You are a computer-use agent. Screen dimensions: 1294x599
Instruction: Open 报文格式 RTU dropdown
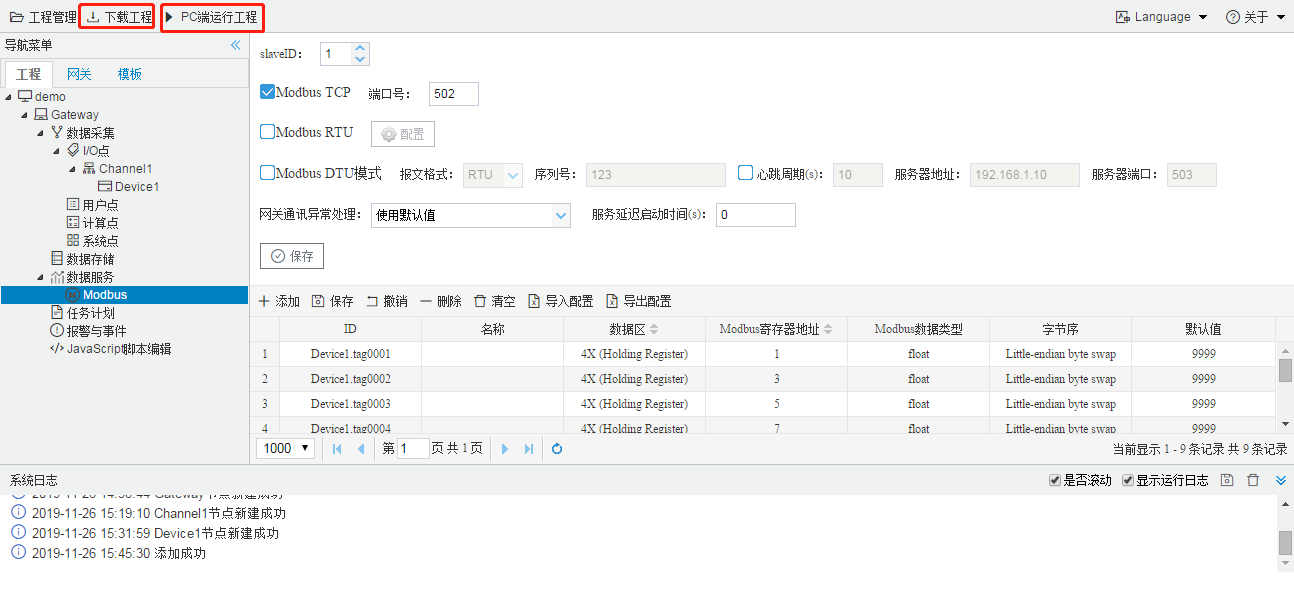point(493,175)
